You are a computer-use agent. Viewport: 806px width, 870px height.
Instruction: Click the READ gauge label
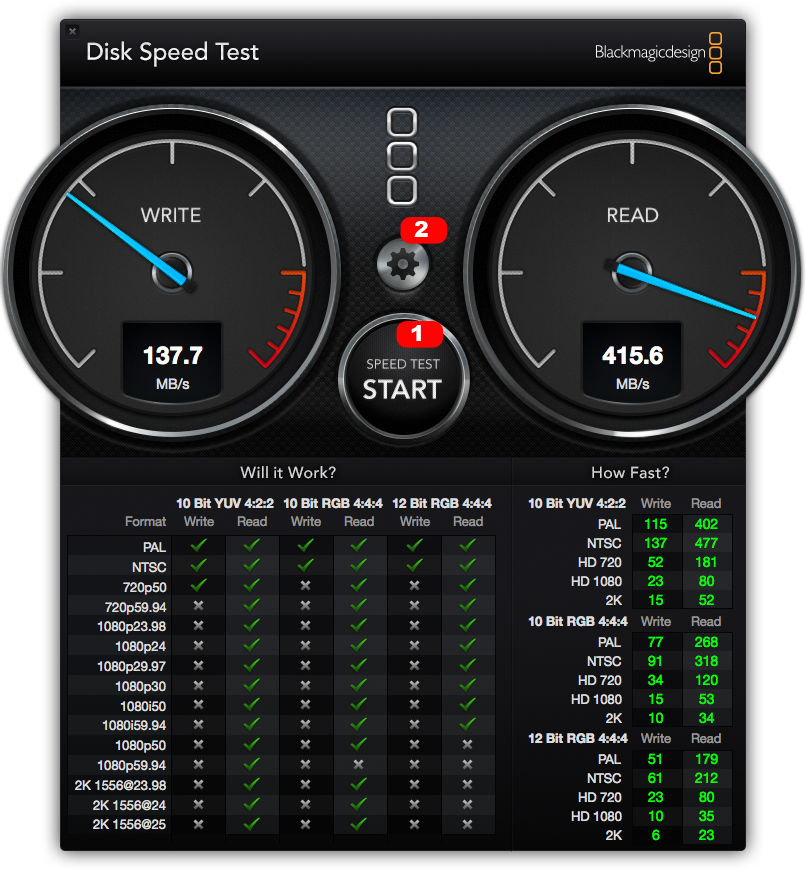click(x=632, y=215)
